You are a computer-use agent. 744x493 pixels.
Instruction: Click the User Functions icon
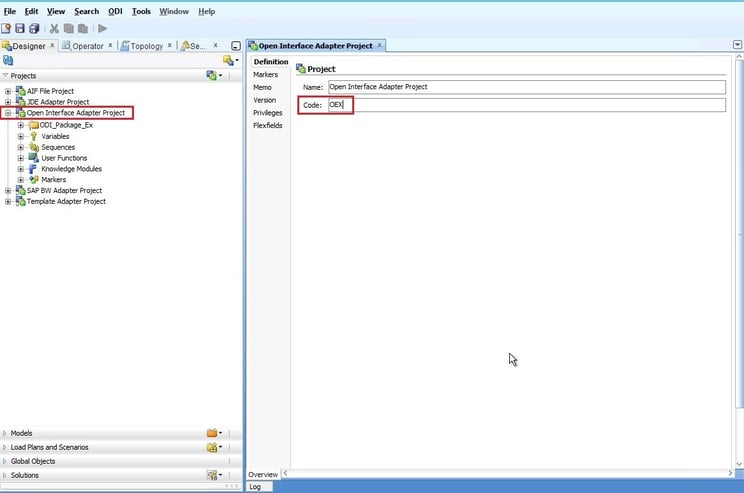[x=34, y=158]
